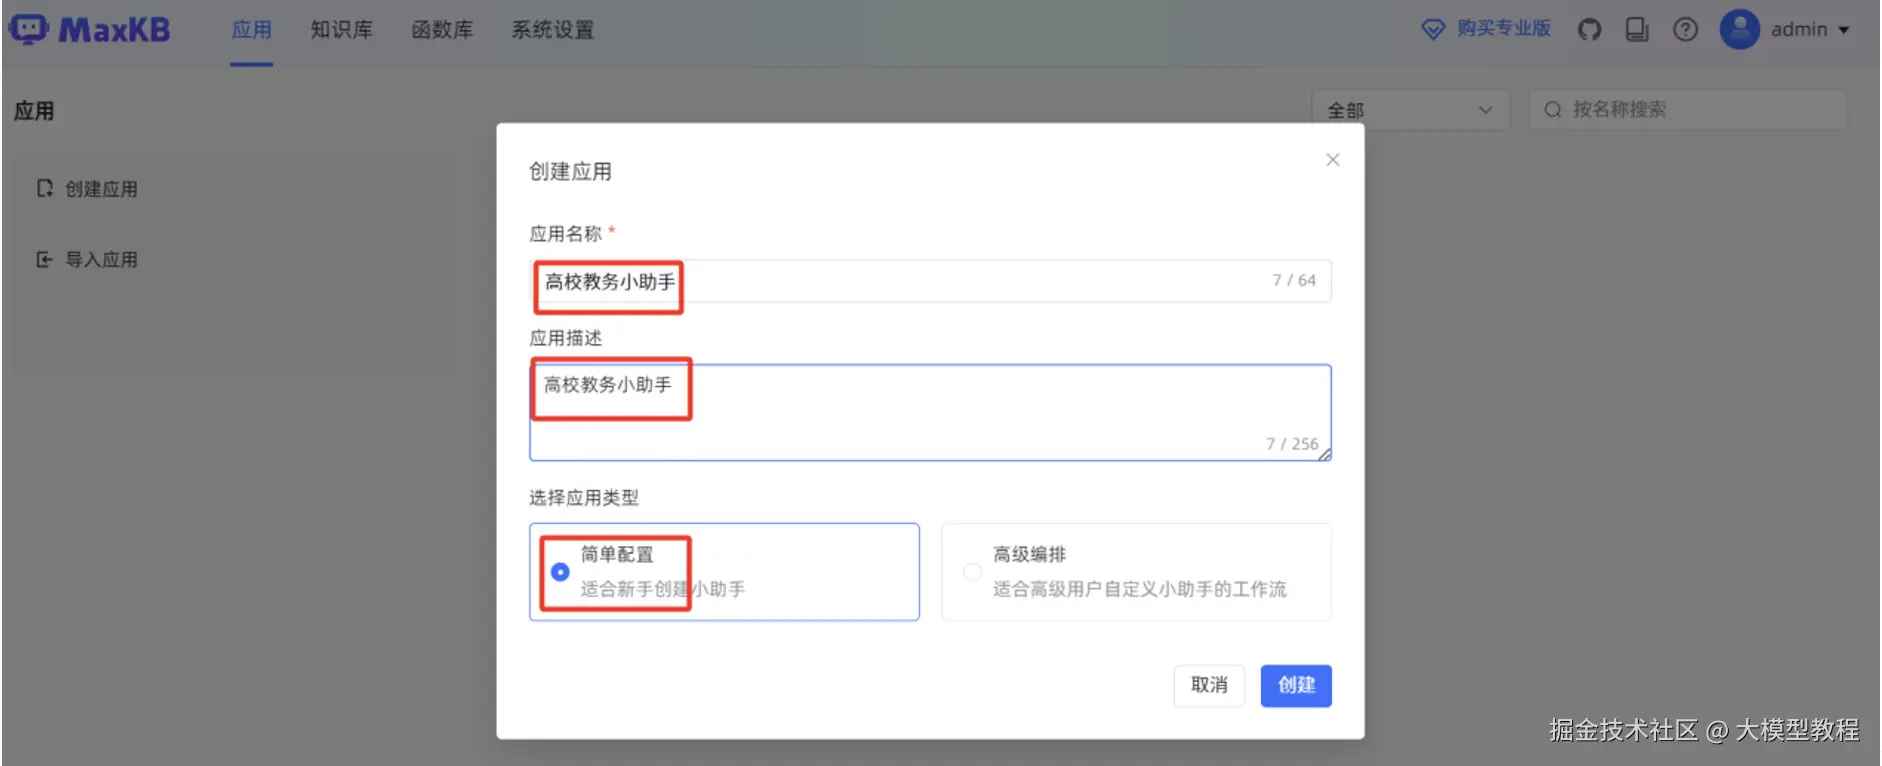Screen dimensions: 1882x766
Task: Select the 高级编排 radio button
Action: (972, 572)
